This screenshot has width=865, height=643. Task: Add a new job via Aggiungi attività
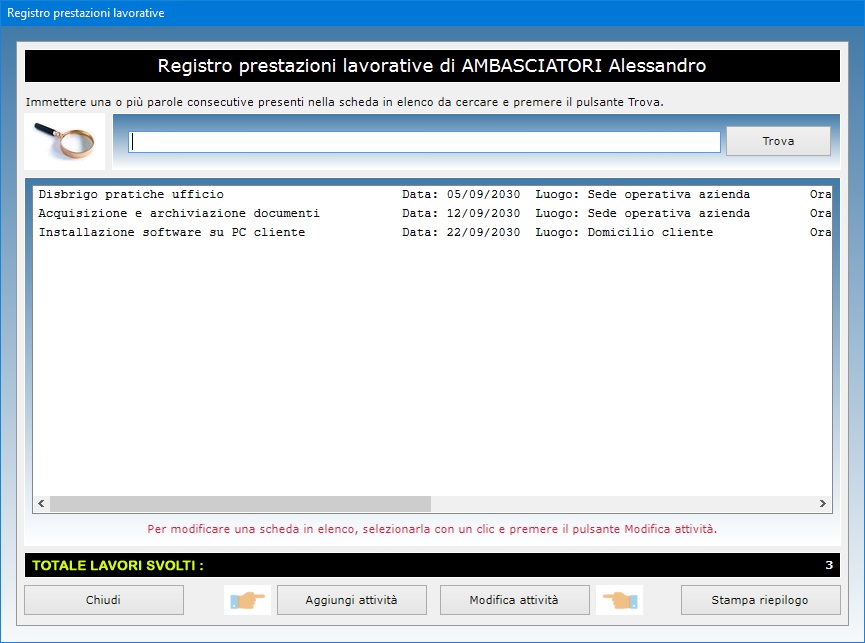(x=351, y=600)
